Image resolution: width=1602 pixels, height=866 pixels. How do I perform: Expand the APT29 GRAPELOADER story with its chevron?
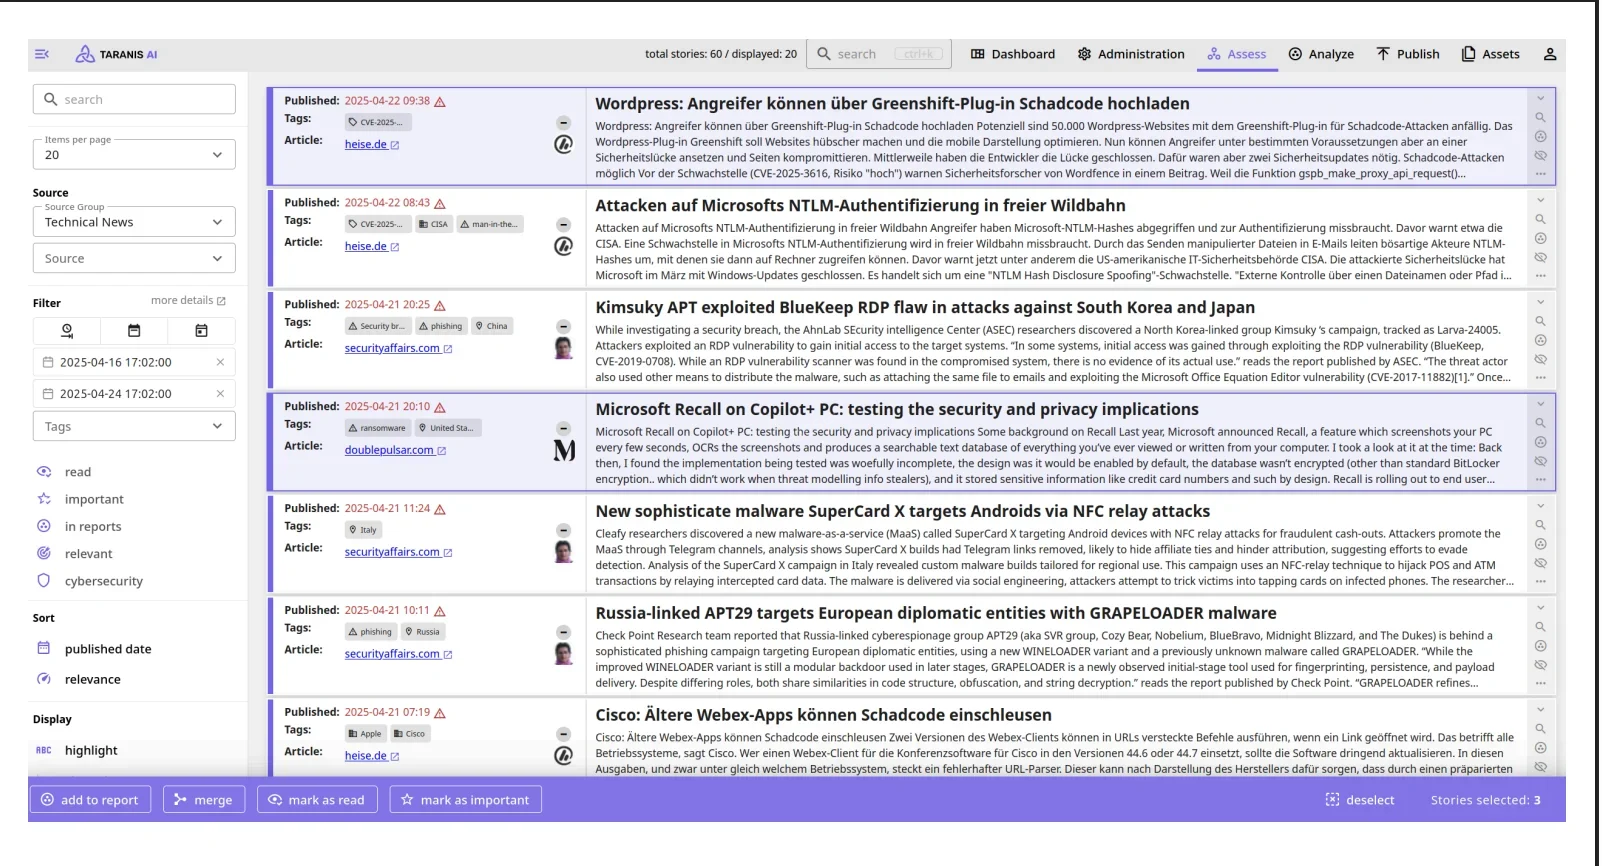click(1540, 608)
